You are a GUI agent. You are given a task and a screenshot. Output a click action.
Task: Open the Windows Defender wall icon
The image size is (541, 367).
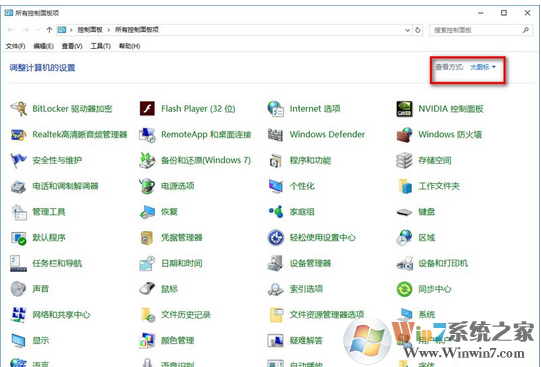(276, 135)
